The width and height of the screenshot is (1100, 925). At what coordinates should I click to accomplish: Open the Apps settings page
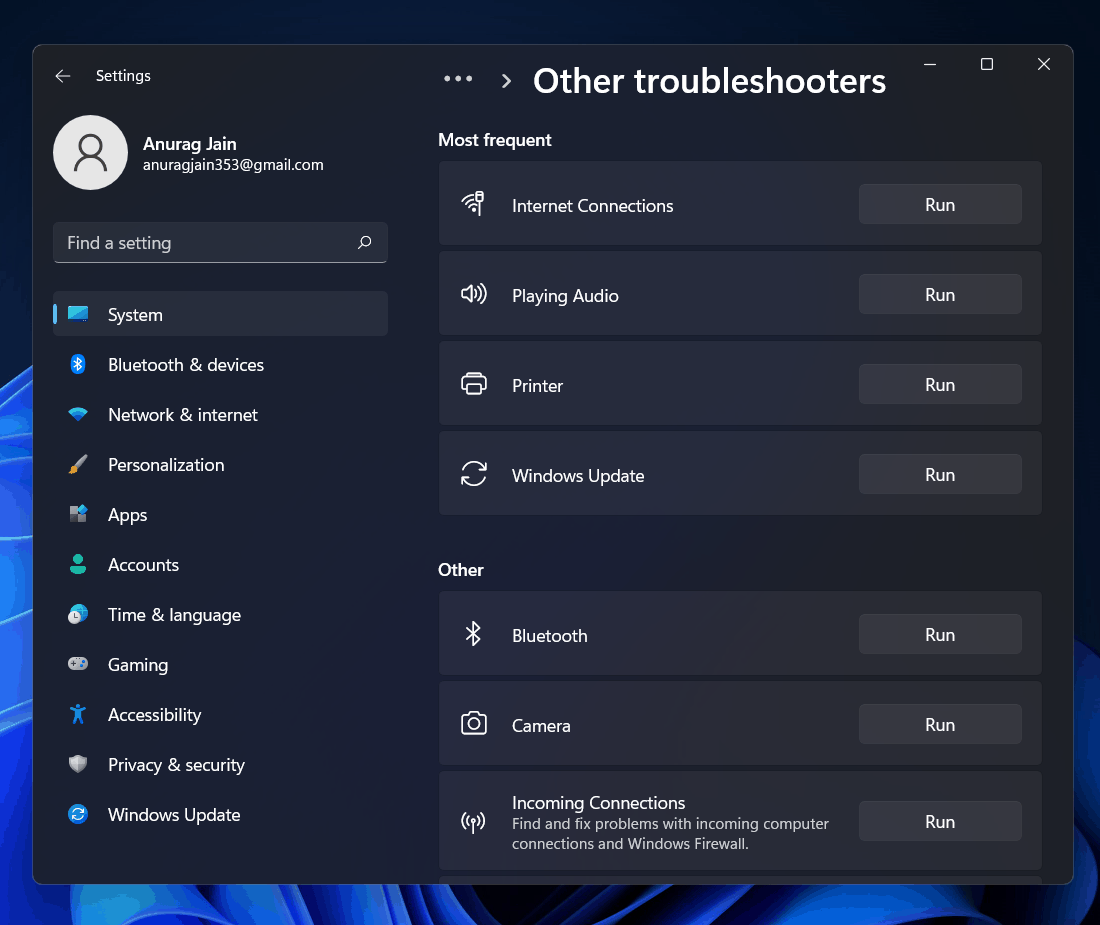[220, 514]
